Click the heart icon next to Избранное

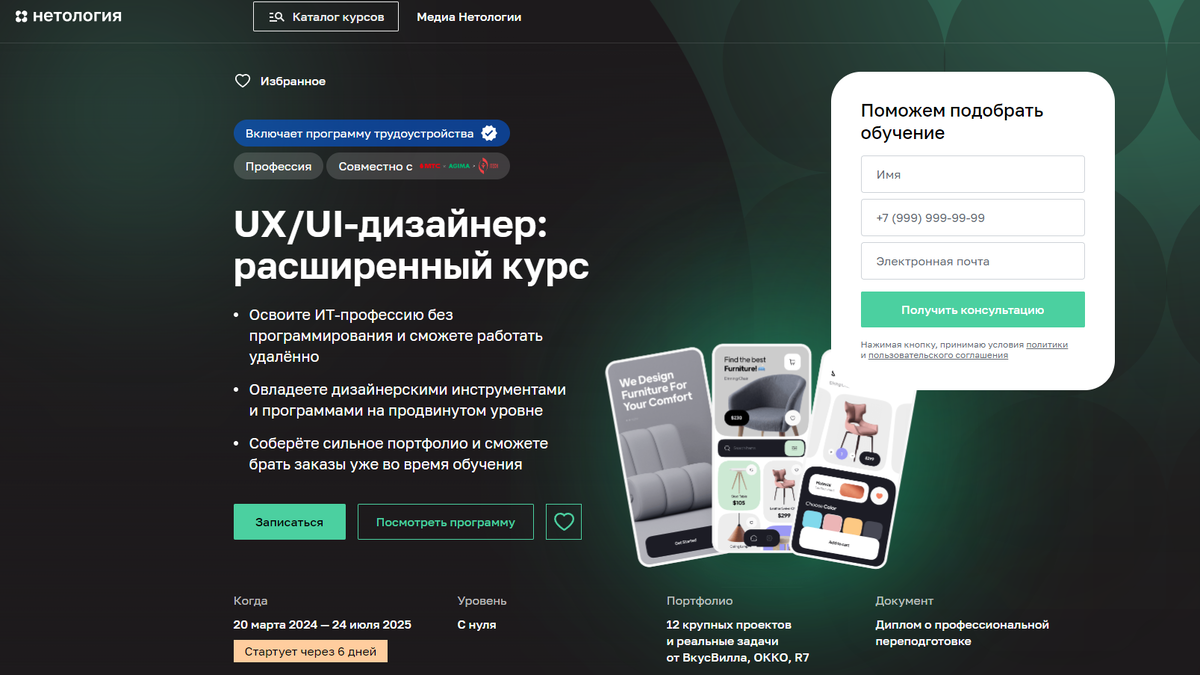[x=242, y=81]
